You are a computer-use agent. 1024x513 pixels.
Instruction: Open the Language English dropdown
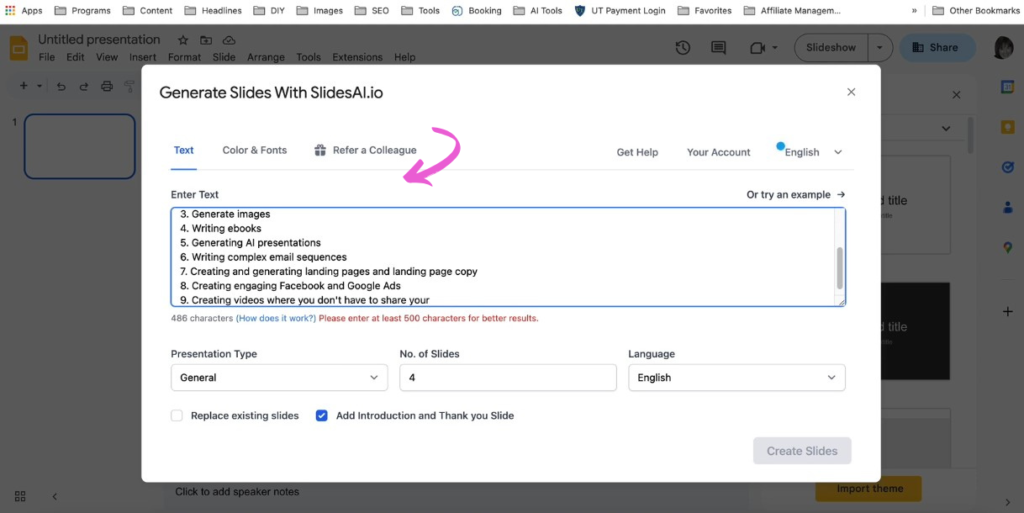point(737,378)
